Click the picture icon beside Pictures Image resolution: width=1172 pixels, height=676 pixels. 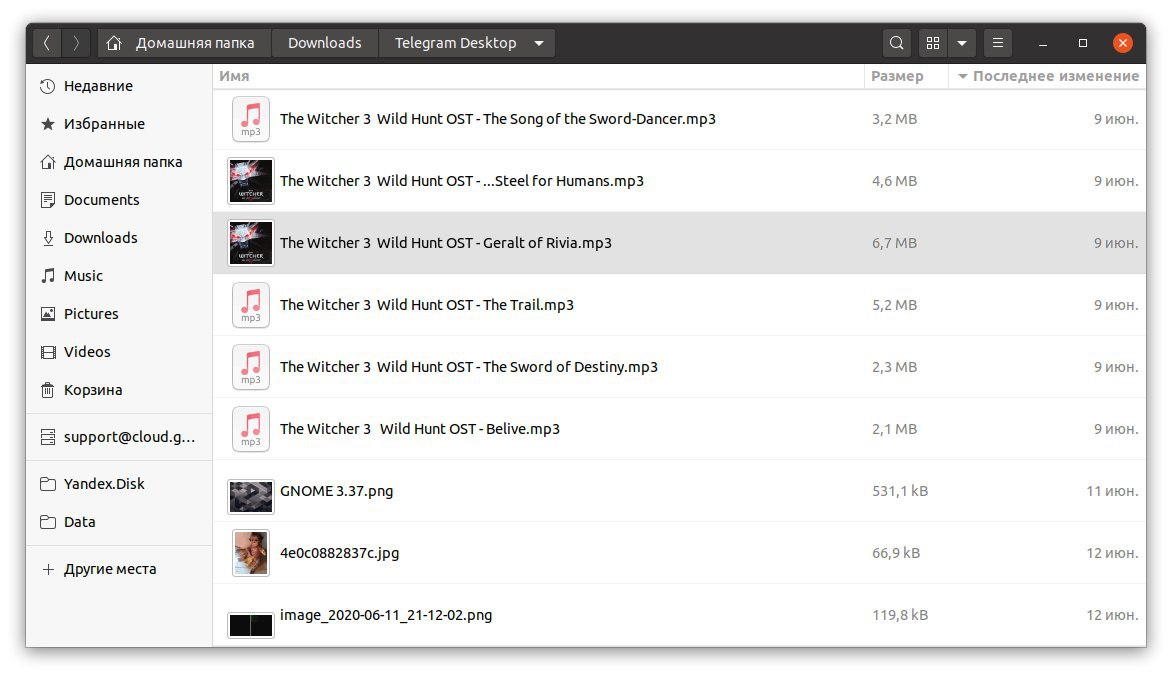(x=48, y=314)
